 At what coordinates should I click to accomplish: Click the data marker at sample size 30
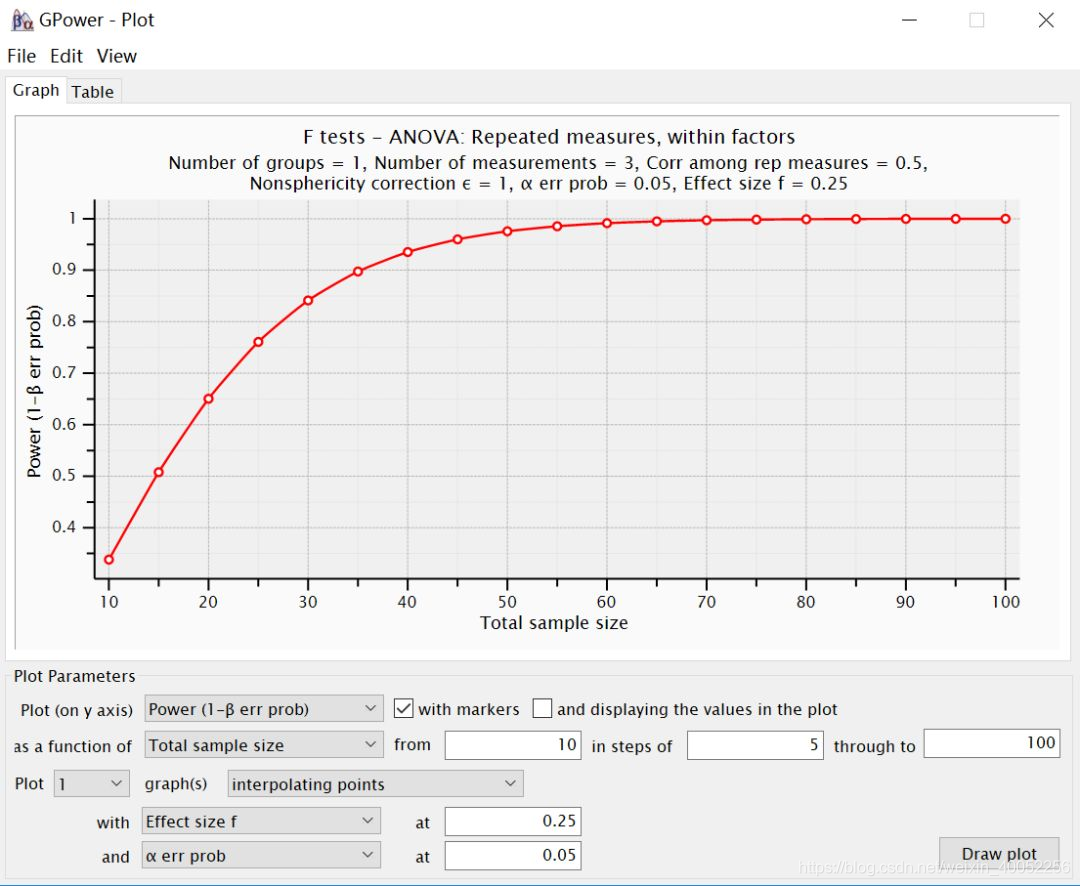308,300
